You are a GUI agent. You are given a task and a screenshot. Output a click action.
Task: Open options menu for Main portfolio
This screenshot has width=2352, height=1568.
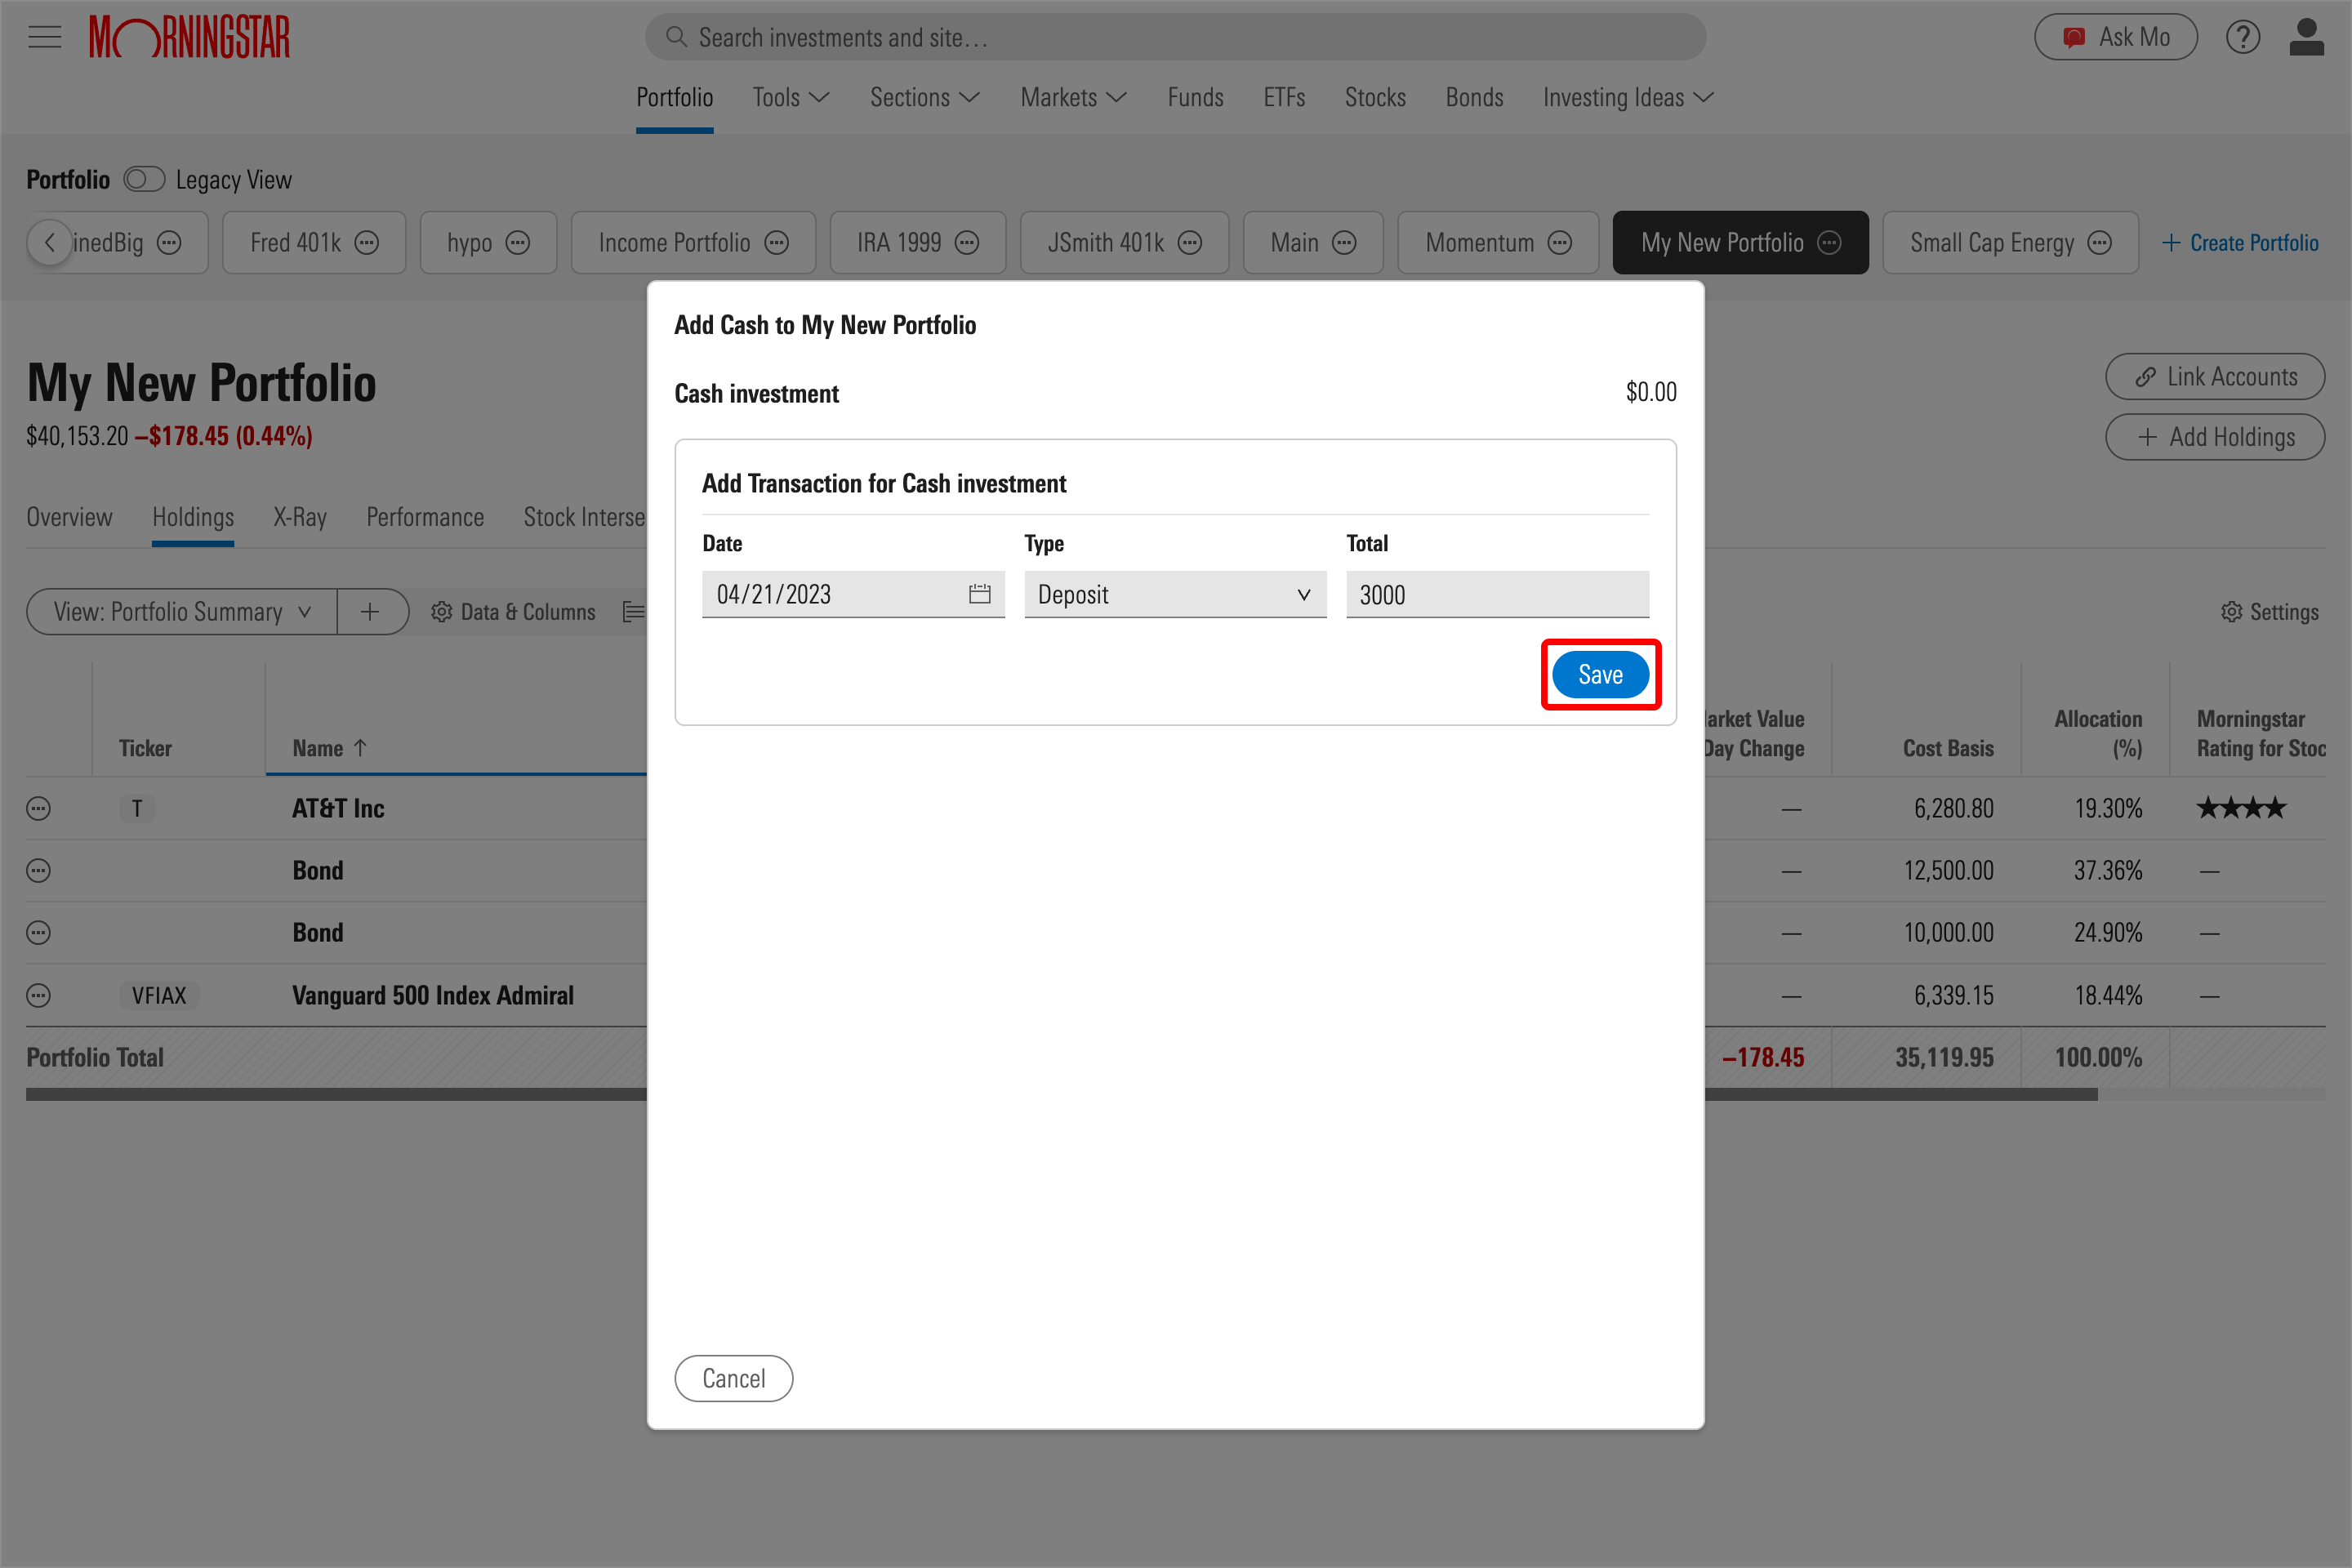(x=1344, y=243)
